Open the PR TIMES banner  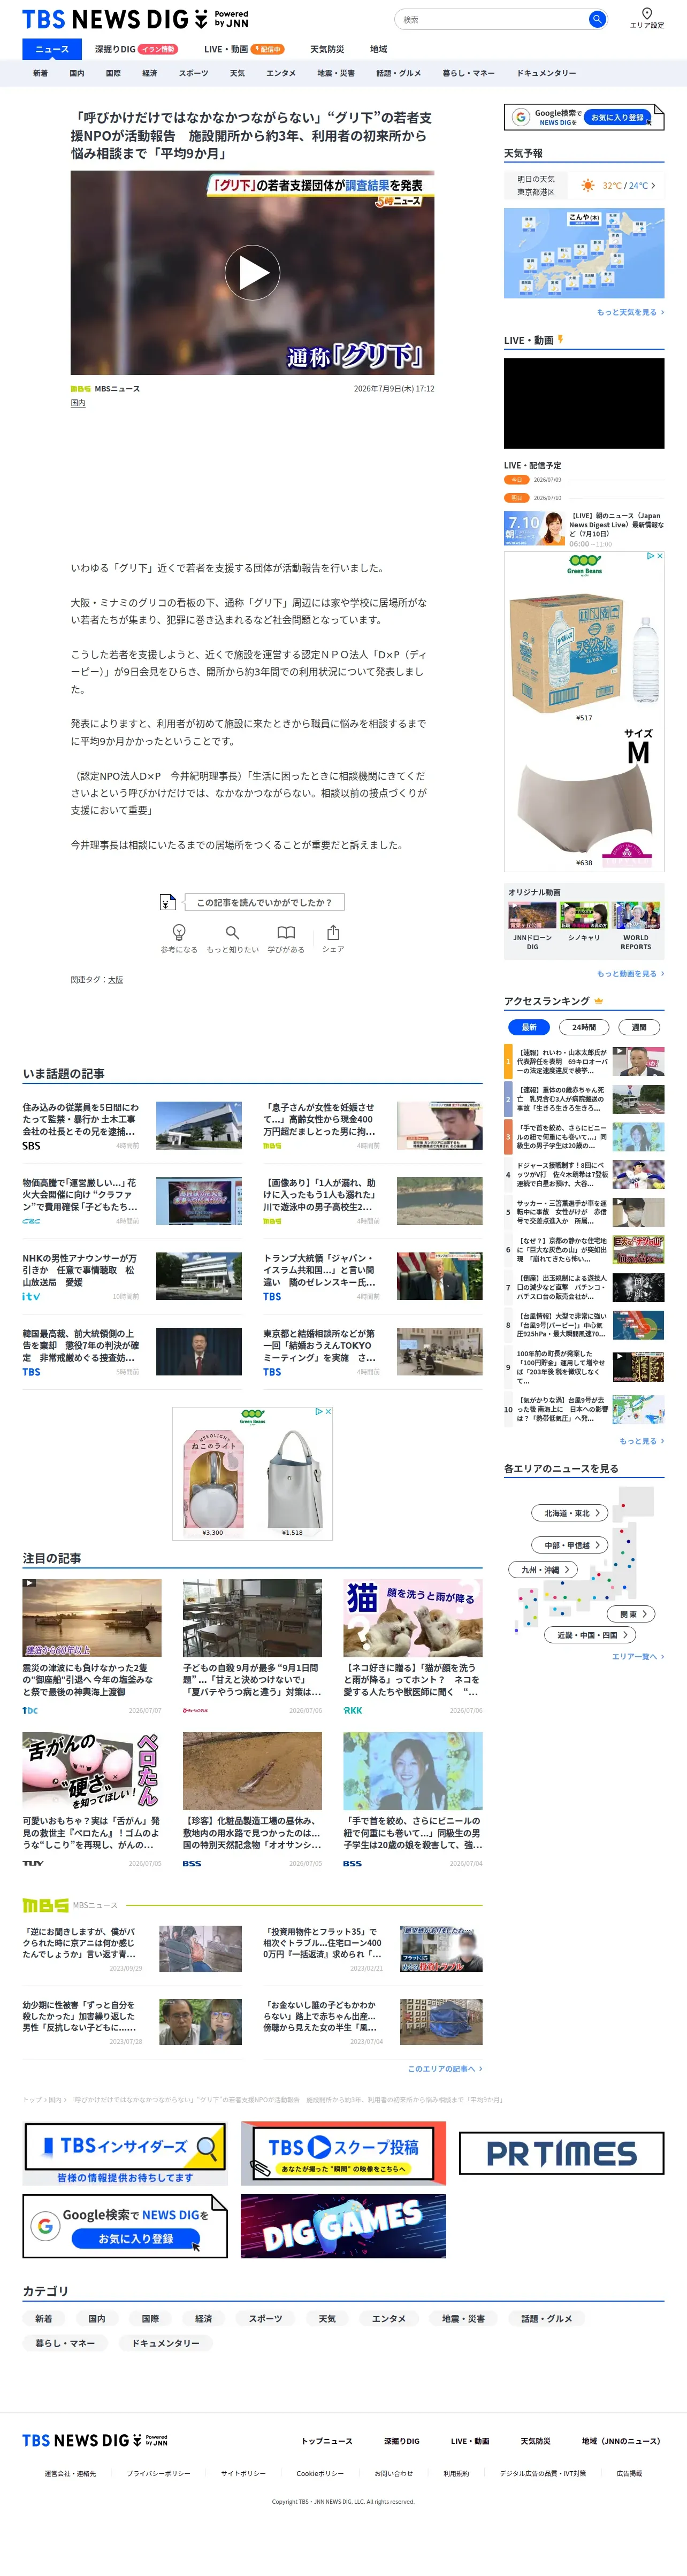coord(562,2153)
